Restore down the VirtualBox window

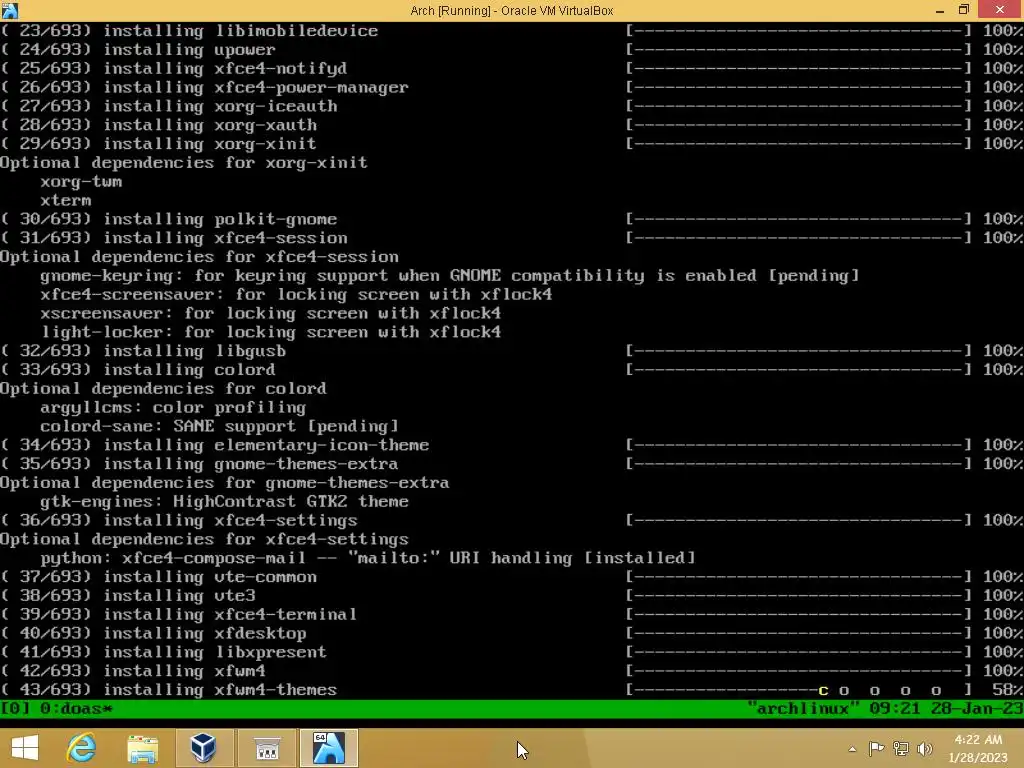click(x=963, y=10)
